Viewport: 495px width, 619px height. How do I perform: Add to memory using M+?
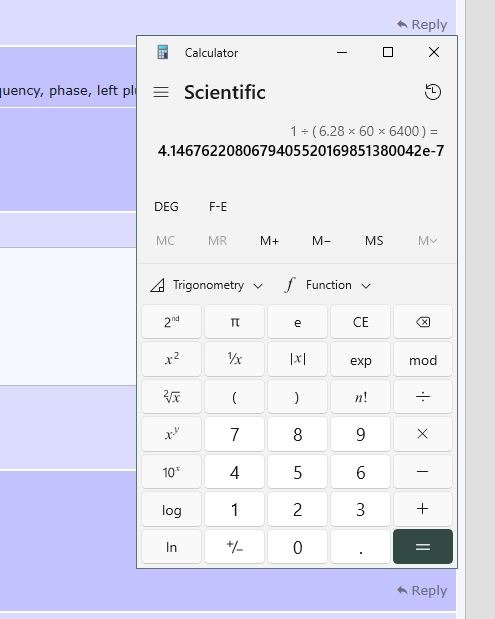point(269,240)
